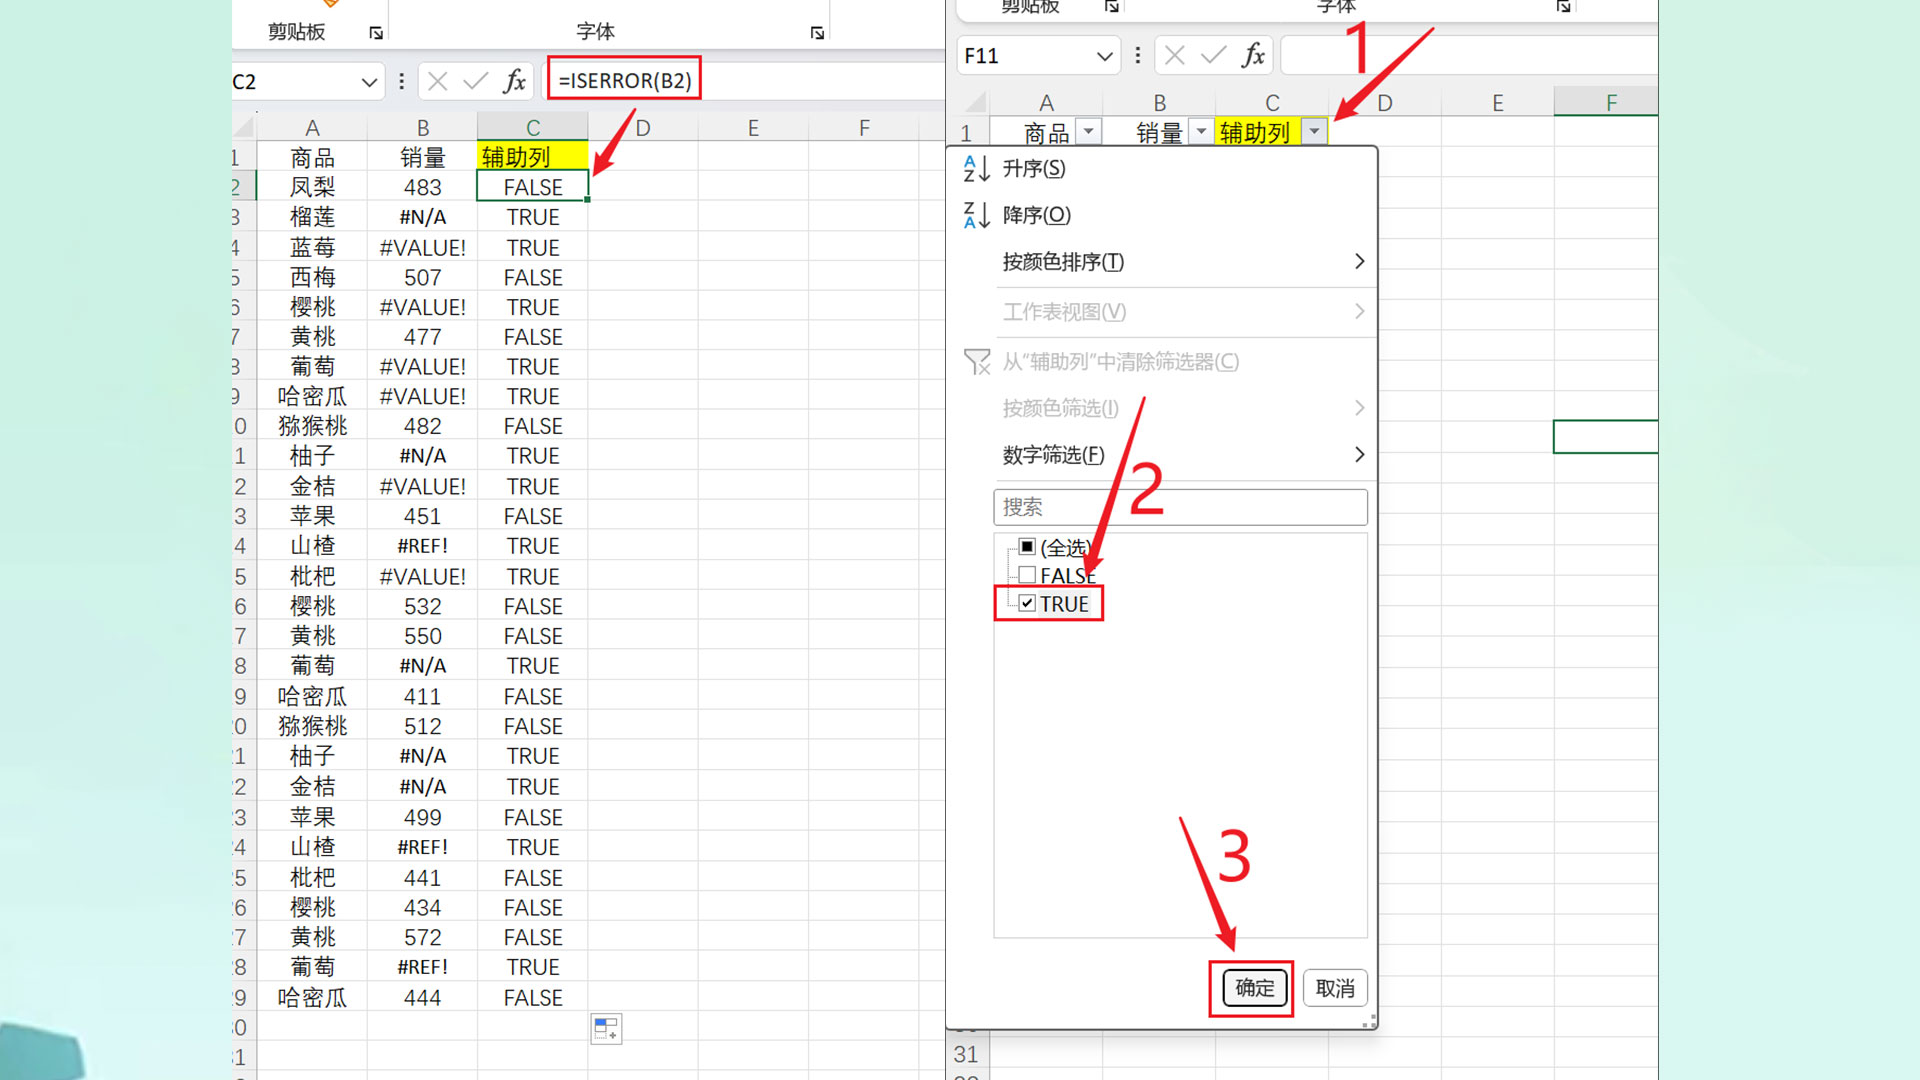Screen dimensions: 1920x1080
Task: Select column A header in right sheet
Action: click(x=1046, y=102)
